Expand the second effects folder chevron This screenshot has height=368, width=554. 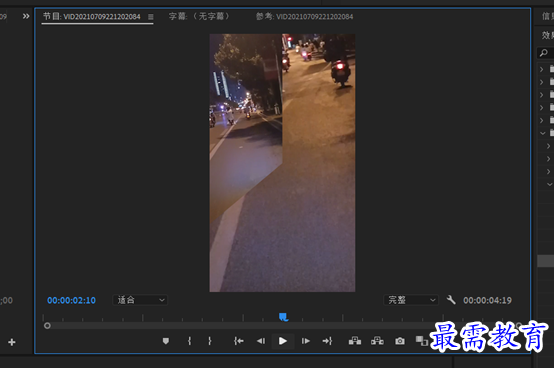pyautogui.click(x=542, y=82)
